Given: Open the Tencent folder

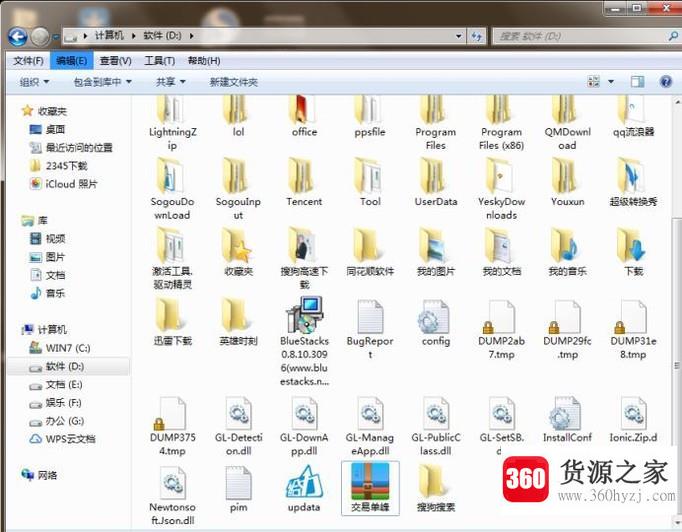Looking at the screenshot, I should pos(304,183).
